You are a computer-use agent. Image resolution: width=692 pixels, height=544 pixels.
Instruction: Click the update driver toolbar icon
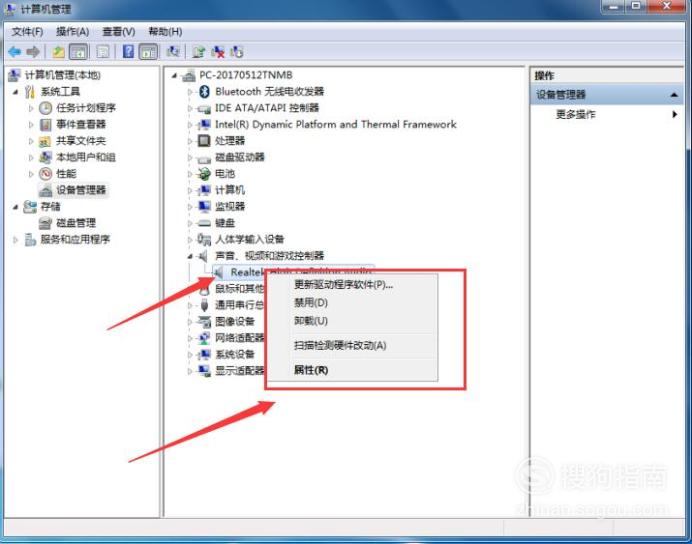(x=198, y=52)
